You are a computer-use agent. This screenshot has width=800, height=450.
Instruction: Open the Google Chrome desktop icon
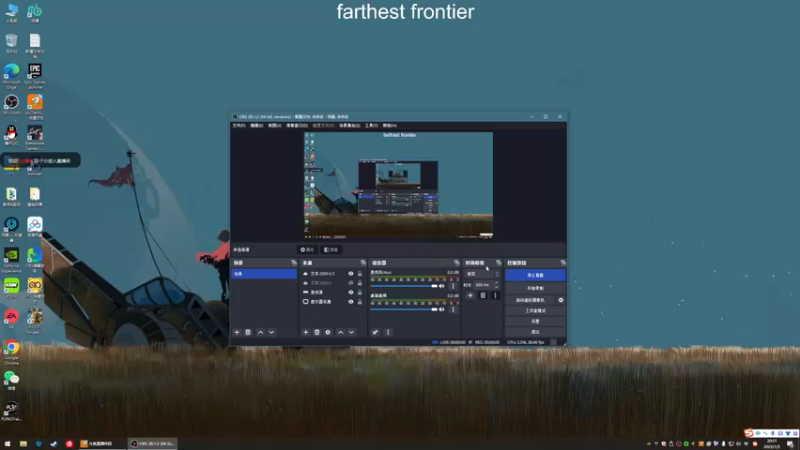point(11,352)
